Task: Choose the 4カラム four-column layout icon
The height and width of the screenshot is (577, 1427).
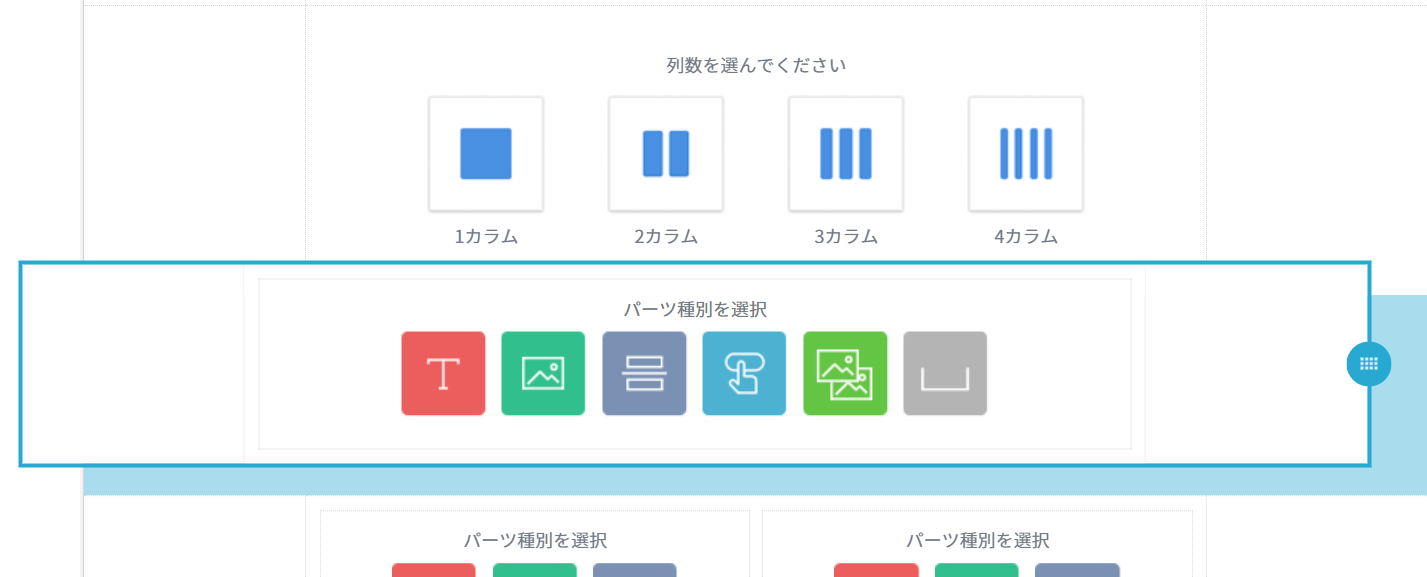Action: tap(1026, 154)
